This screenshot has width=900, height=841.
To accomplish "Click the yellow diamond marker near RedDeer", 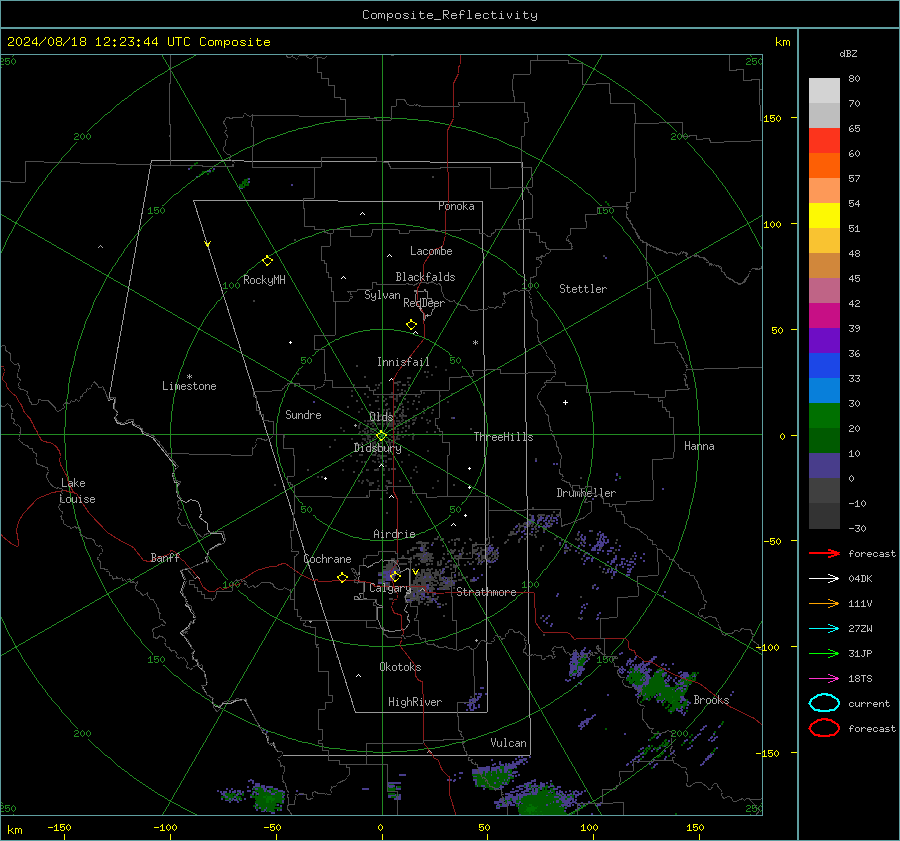I will tap(411, 325).
